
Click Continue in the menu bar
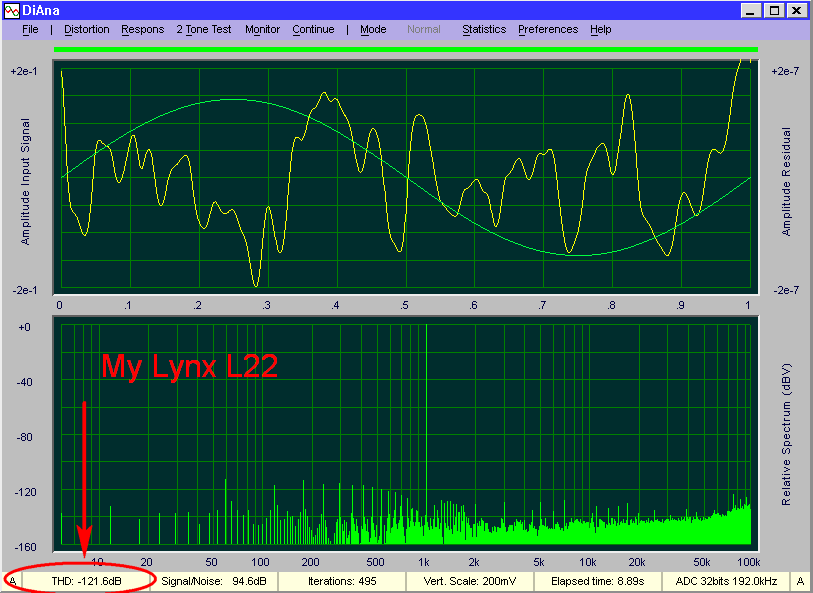(x=313, y=30)
